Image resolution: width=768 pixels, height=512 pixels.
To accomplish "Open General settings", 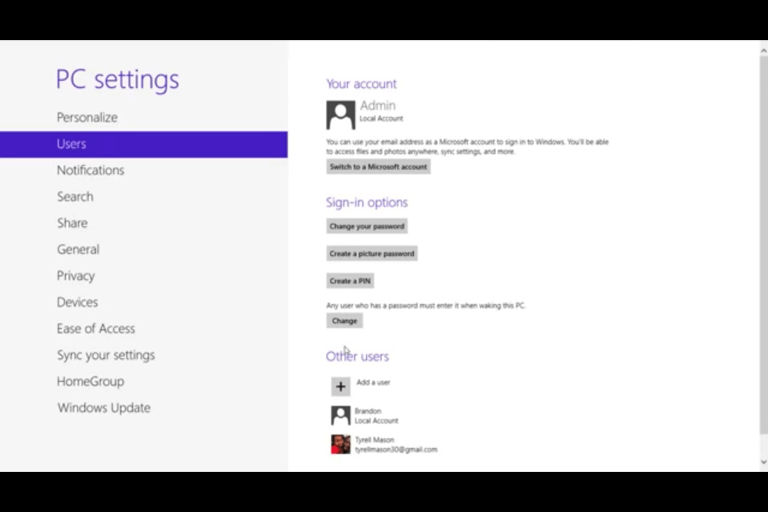I will pyautogui.click(x=78, y=249).
